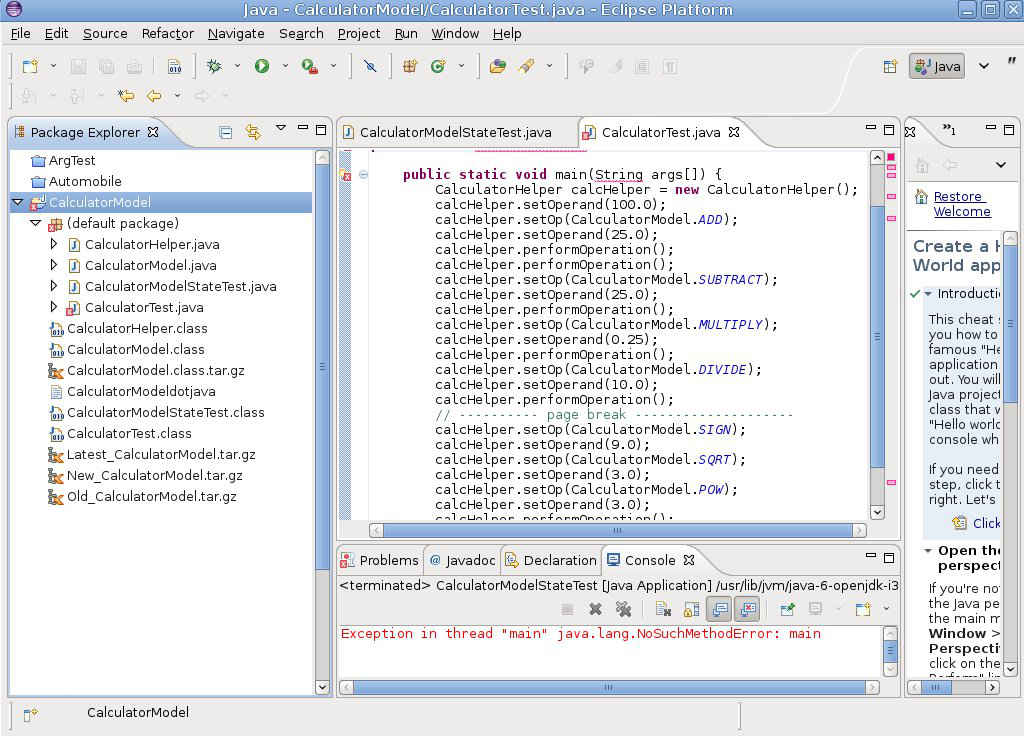The height and width of the screenshot is (736, 1024).
Task: Switch to the Java perspective button
Action: [x=937, y=66]
